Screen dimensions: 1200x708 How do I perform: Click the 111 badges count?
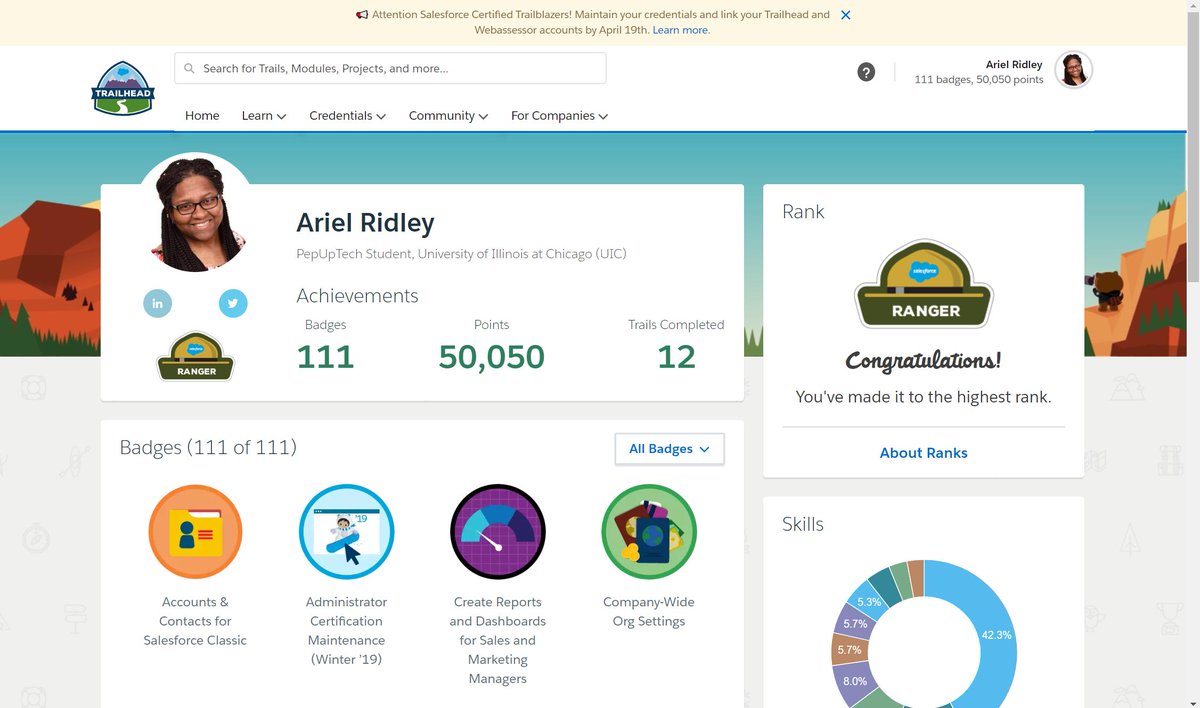pos(326,357)
